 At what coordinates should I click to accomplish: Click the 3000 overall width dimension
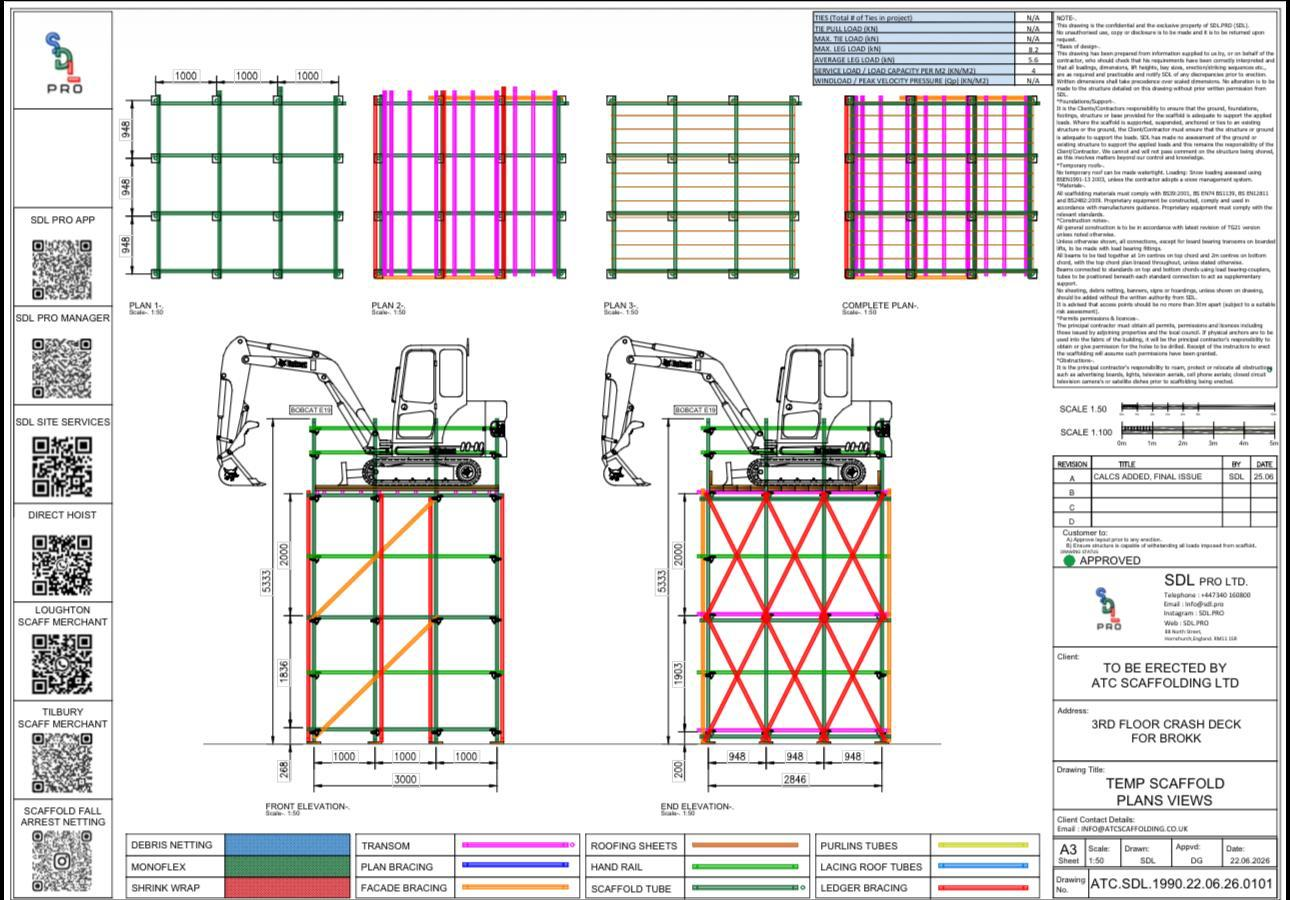pos(405,780)
